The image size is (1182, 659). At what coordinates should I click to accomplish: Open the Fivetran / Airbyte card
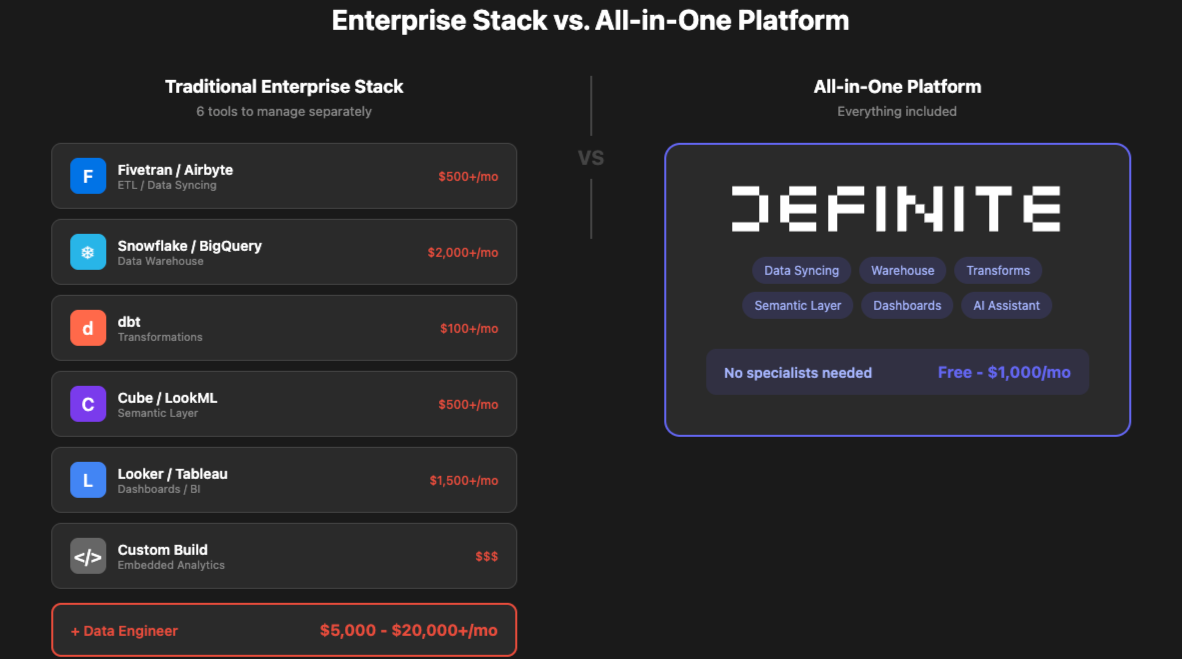tap(284, 176)
